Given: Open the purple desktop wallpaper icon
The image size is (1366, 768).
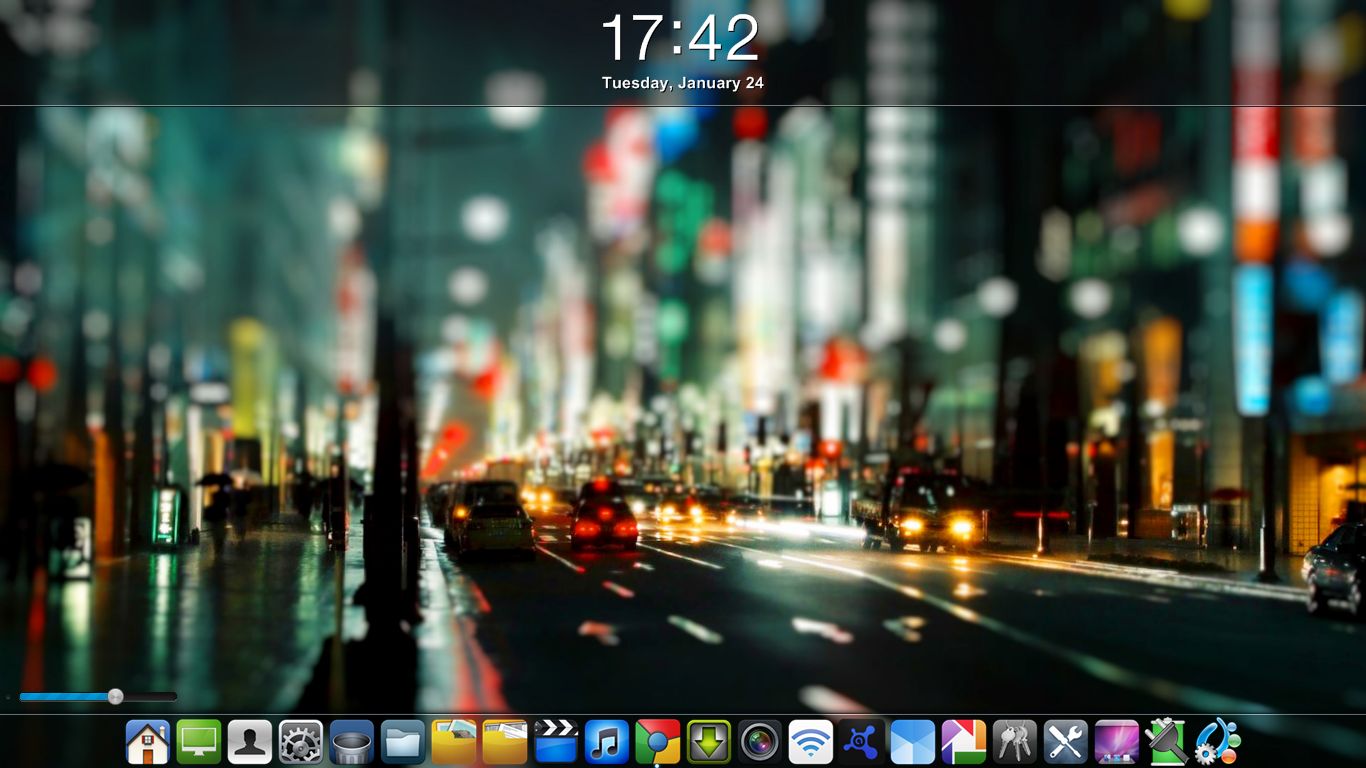Looking at the screenshot, I should coord(1117,742).
